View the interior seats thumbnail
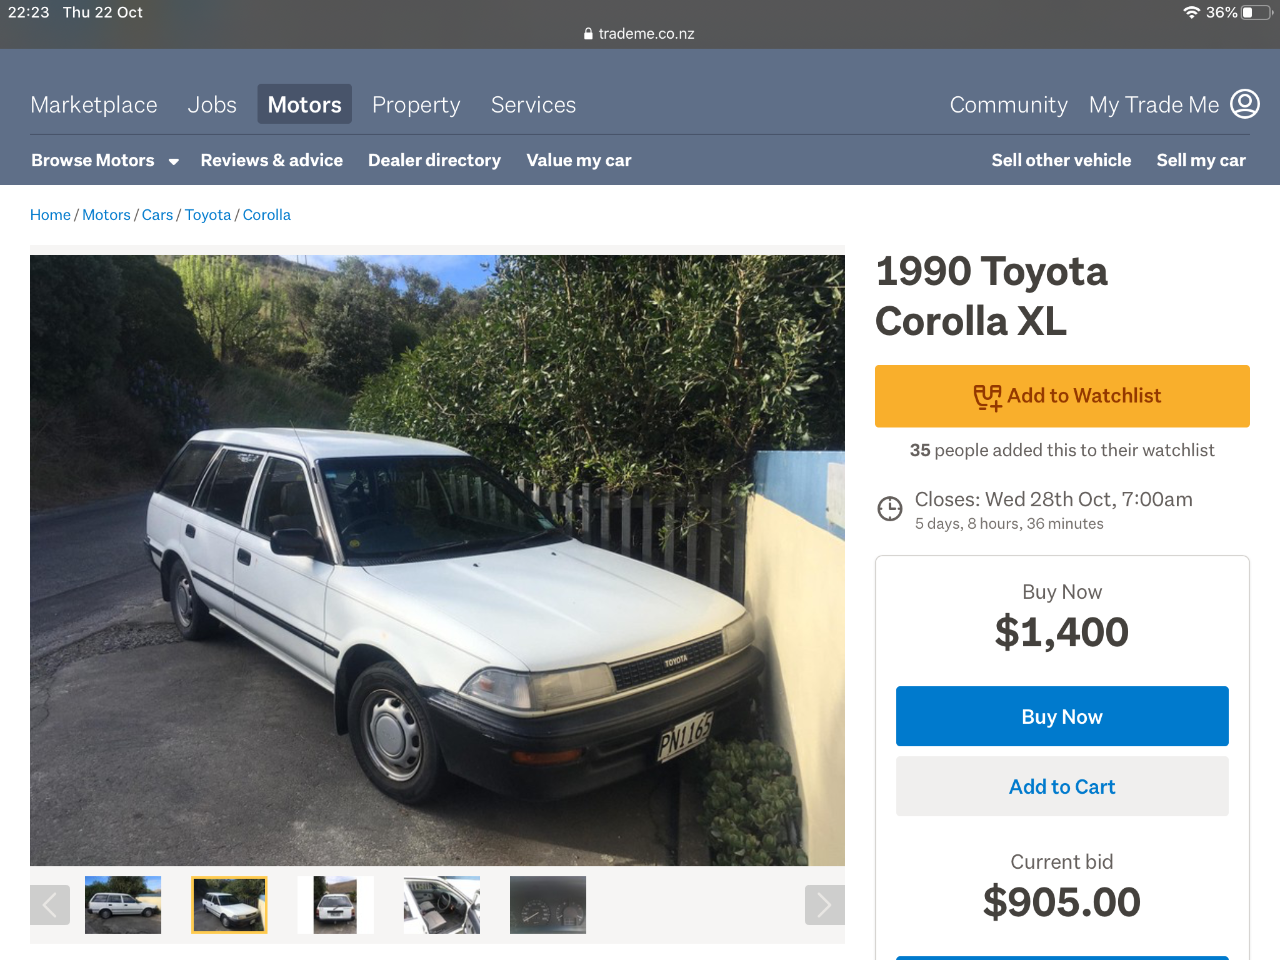This screenshot has height=960, width=1280. (x=442, y=905)
